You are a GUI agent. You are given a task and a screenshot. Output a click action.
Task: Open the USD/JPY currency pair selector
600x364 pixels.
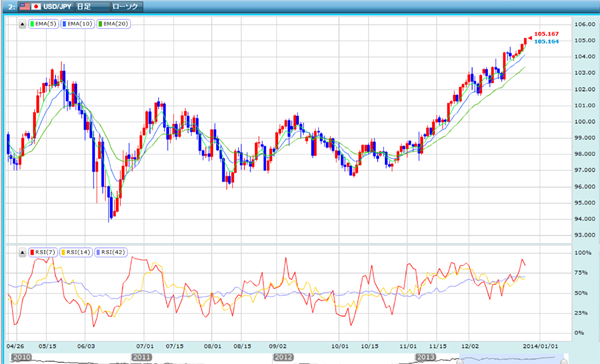pos(46,7)
